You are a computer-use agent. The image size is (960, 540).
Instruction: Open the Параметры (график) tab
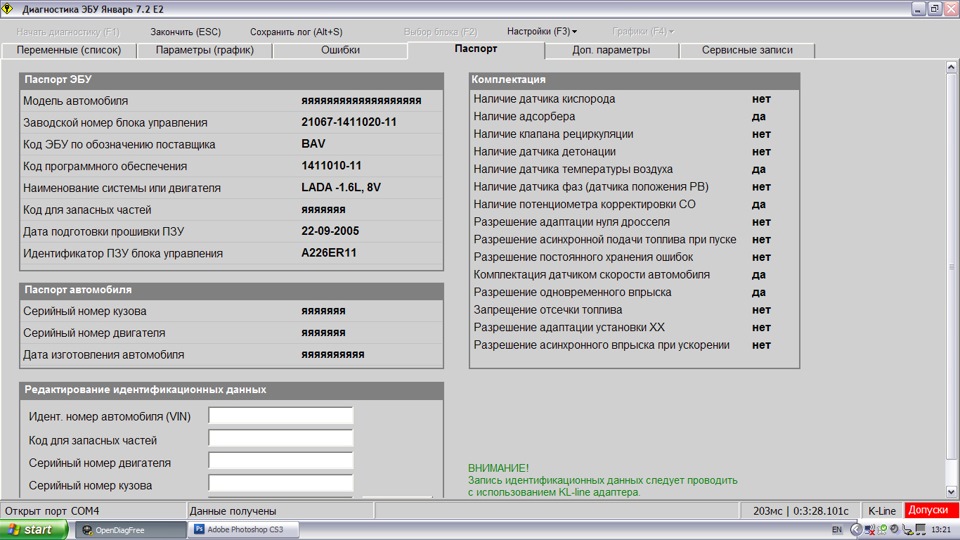[x=204, y=50]
